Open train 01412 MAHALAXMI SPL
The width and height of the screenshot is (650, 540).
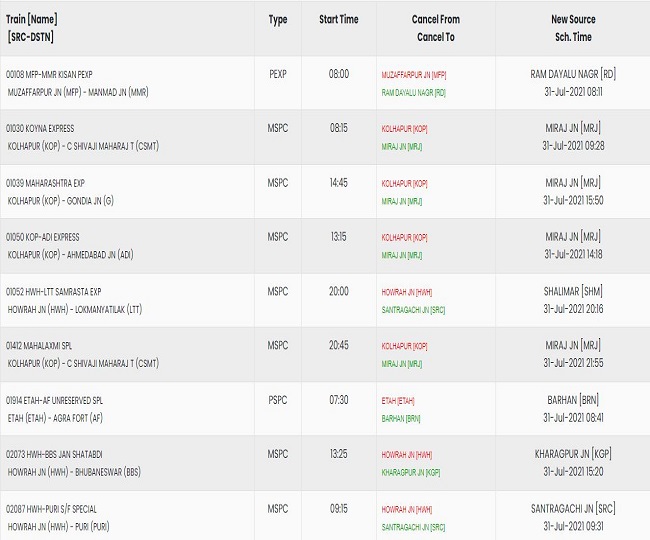coord(39,346)
